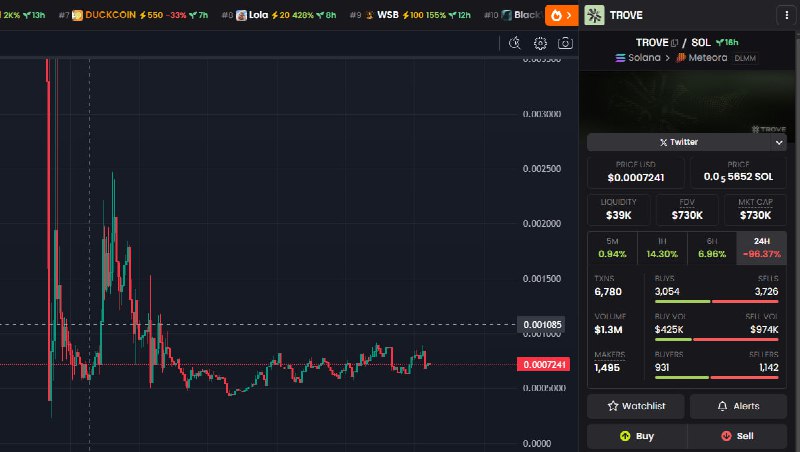Select the 1H timeframe stats
The height and width of the screenshot is (452, 800).
click(x=662, y=248)
